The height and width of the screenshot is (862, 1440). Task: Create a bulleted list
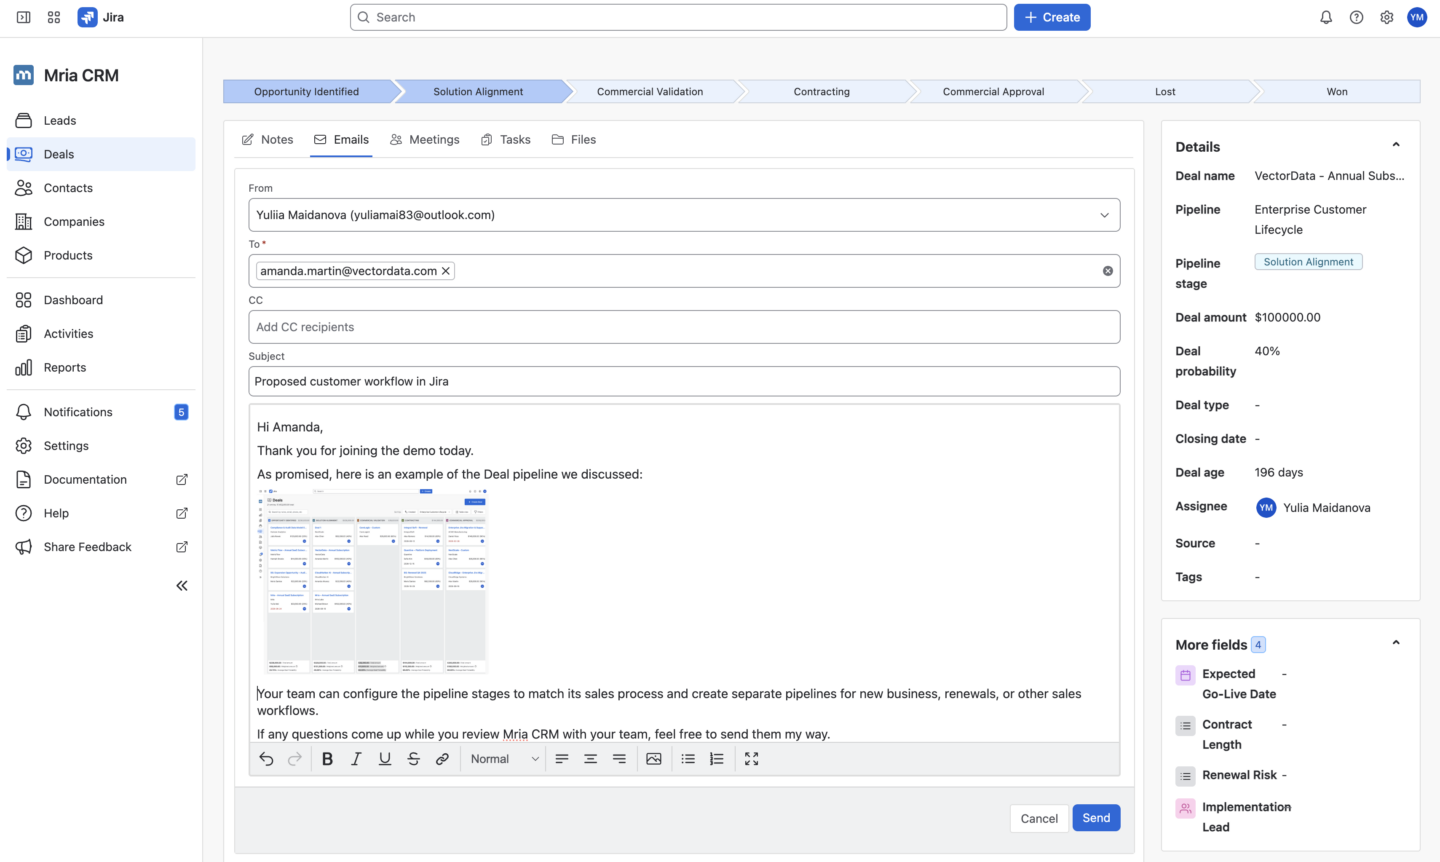pos(688,759)
